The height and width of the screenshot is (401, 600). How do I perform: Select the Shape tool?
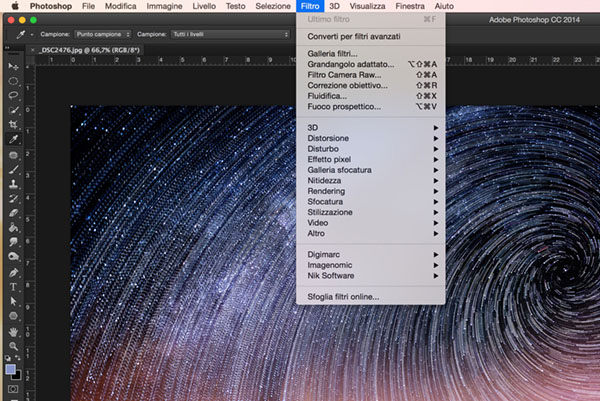[x=13, y=316]
